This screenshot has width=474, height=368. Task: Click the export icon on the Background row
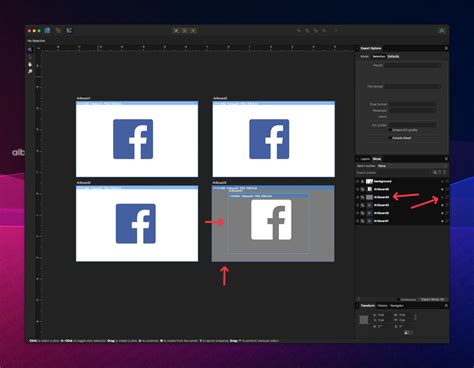coord(447,181)
